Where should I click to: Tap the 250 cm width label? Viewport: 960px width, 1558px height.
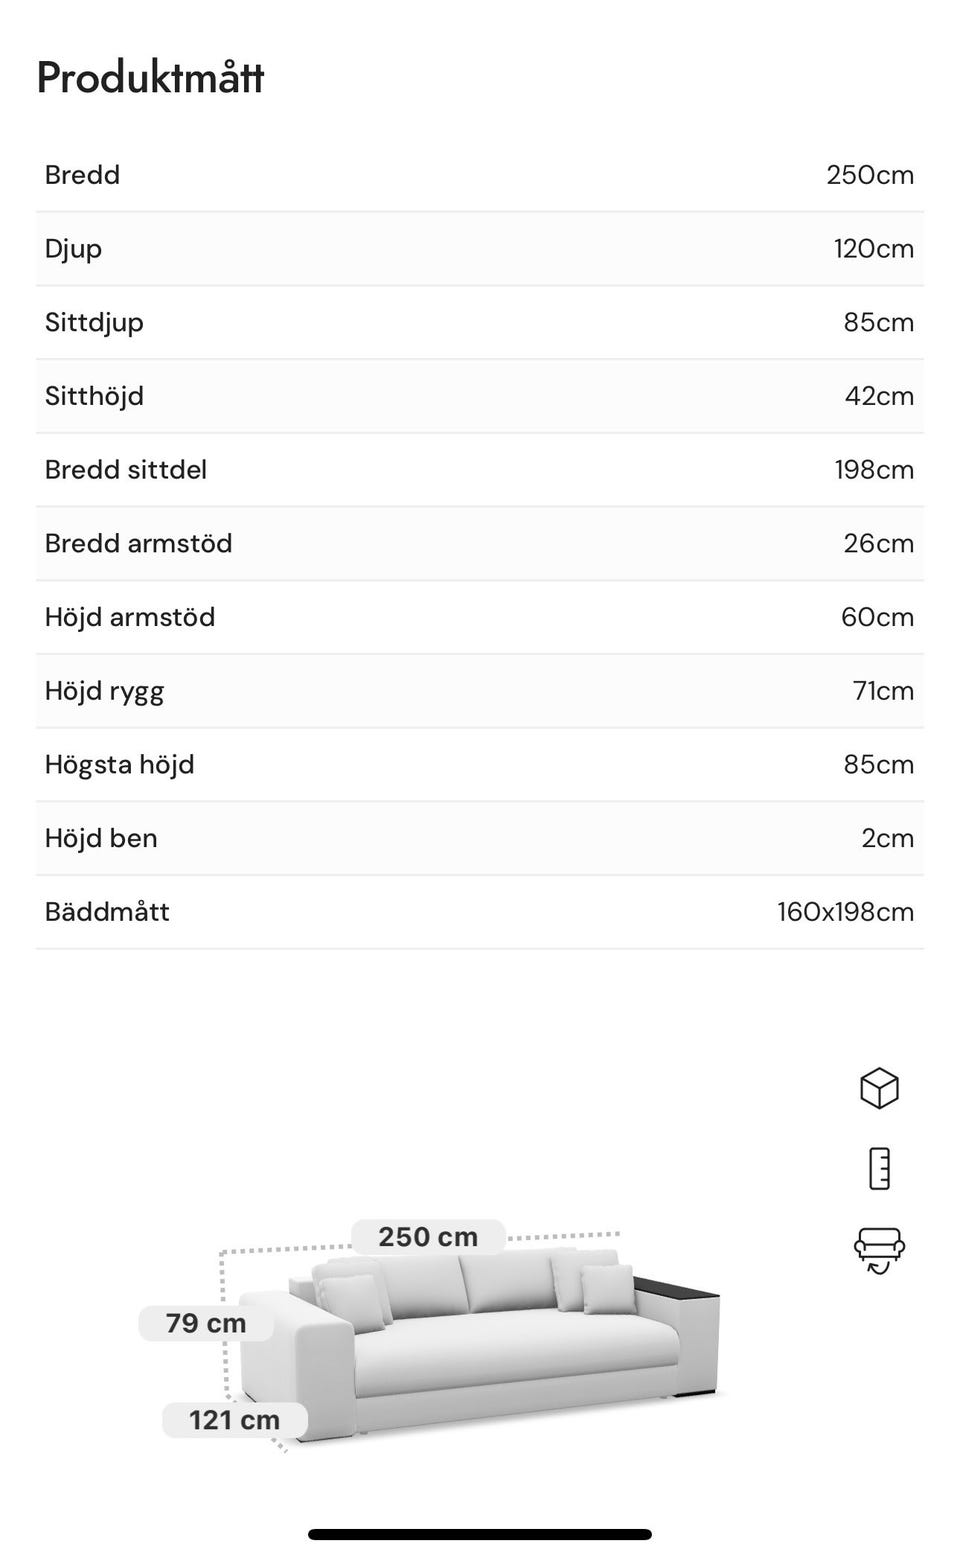(428, 1237)
